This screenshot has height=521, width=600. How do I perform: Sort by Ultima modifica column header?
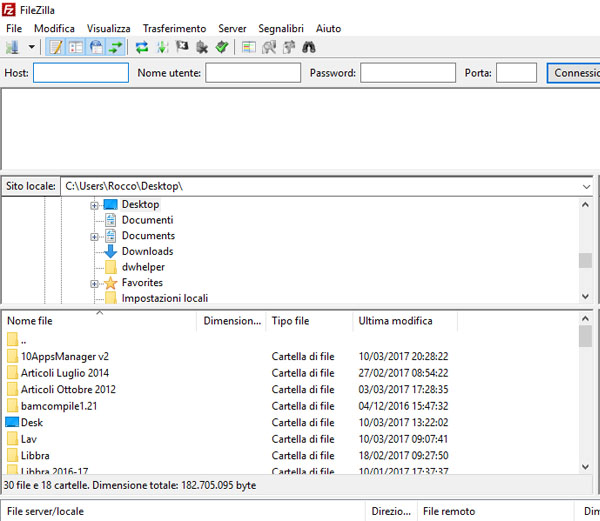pos(405,321)
